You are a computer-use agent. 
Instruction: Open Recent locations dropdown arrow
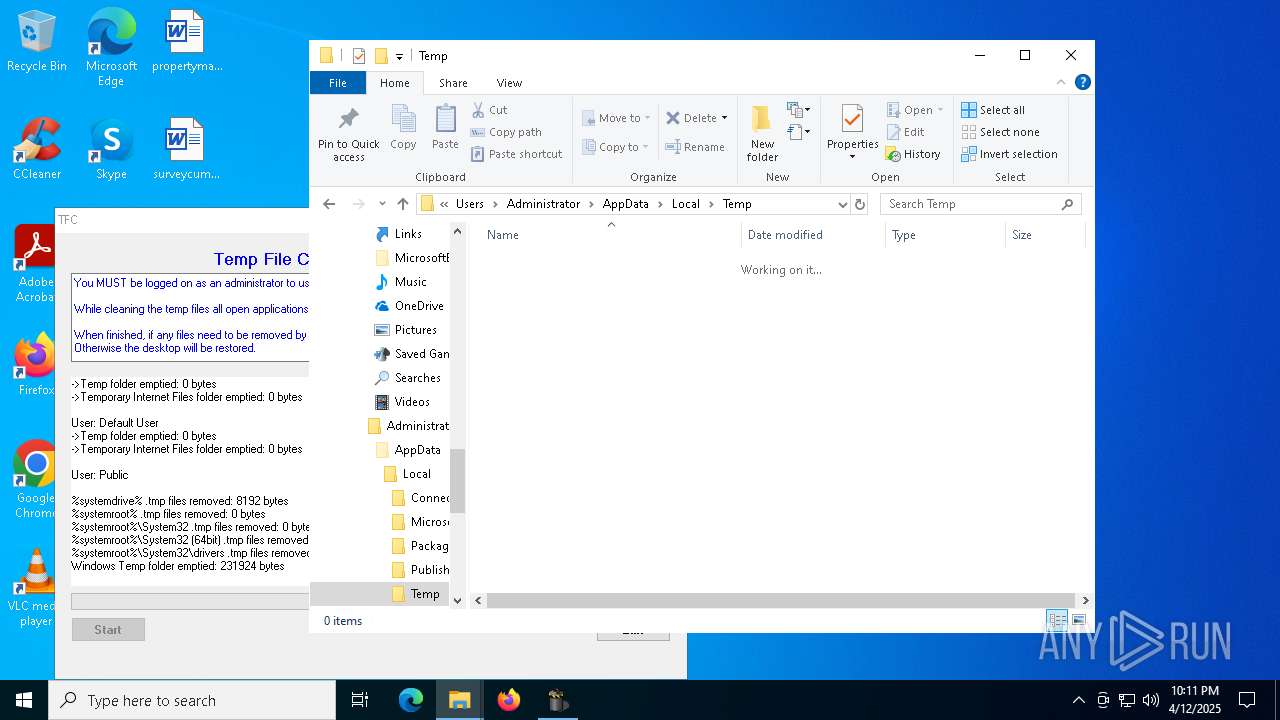pos(382,204)
